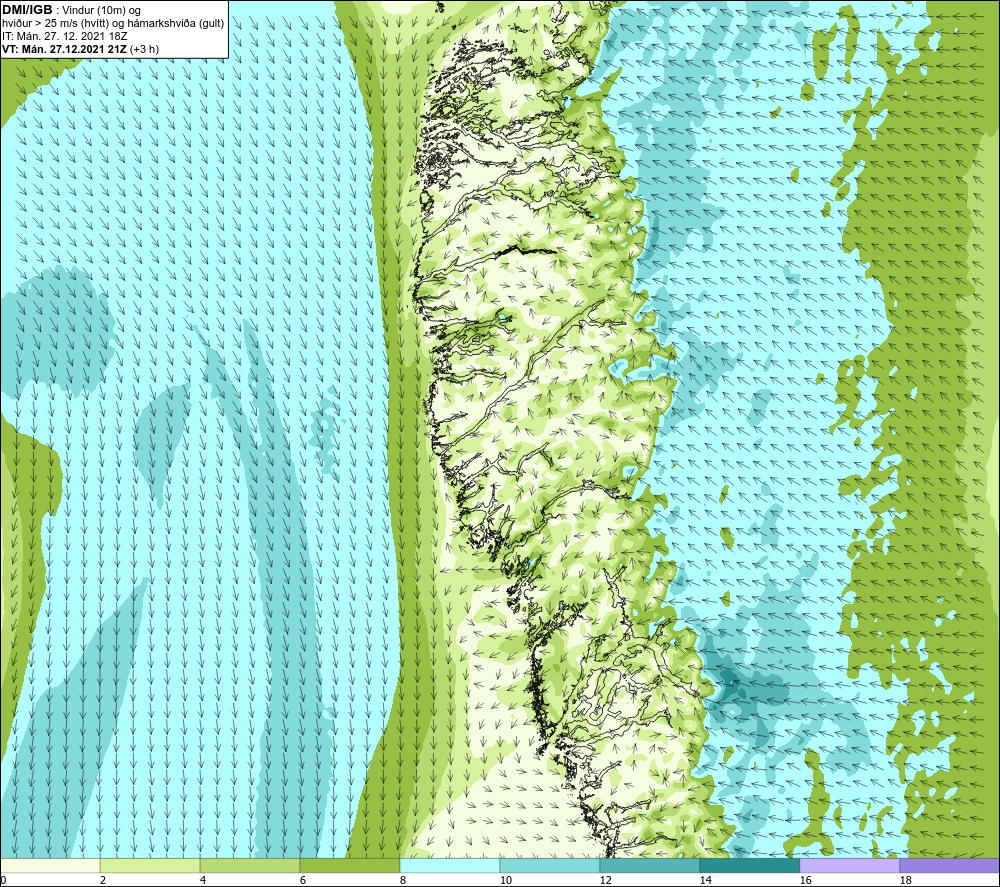
Task: Select the dark teal 14–16 m/s legend swatch
Action: click(749, 866)
